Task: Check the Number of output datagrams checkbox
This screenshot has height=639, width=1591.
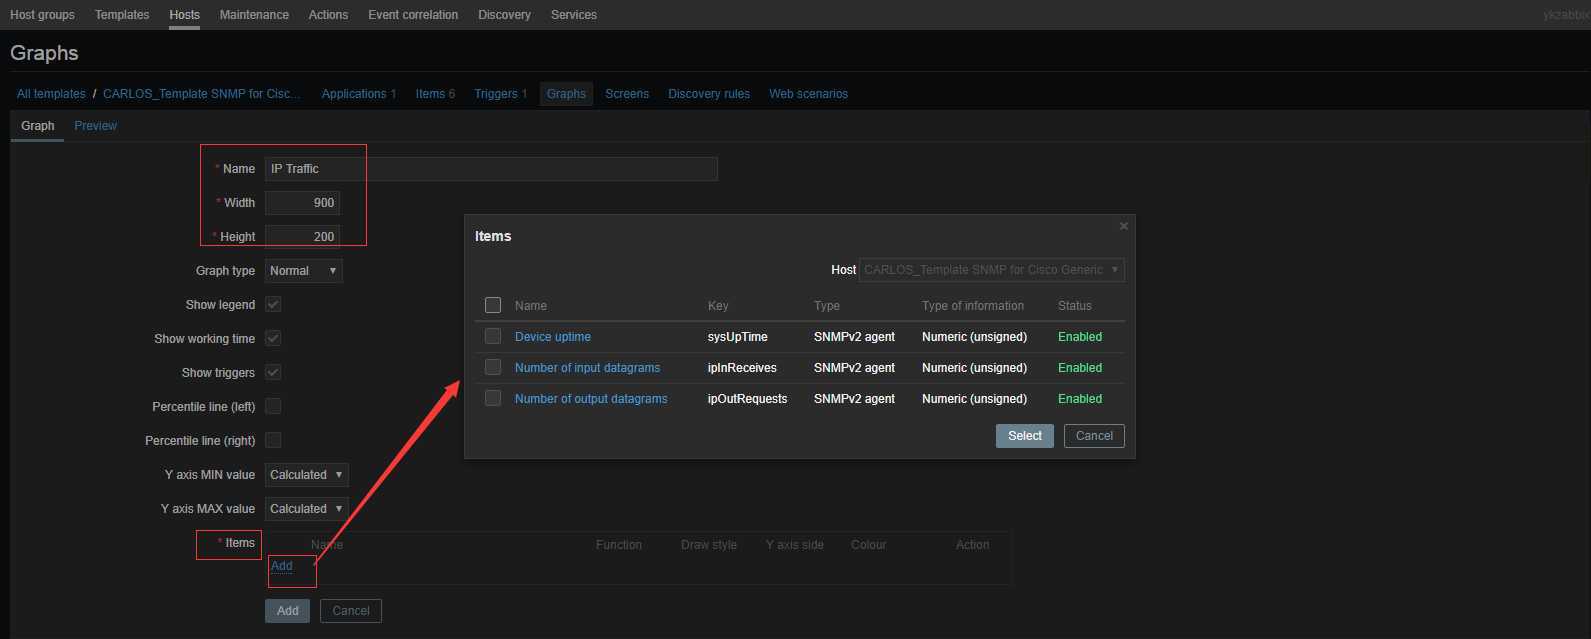Action: click(x=493, y=398)
